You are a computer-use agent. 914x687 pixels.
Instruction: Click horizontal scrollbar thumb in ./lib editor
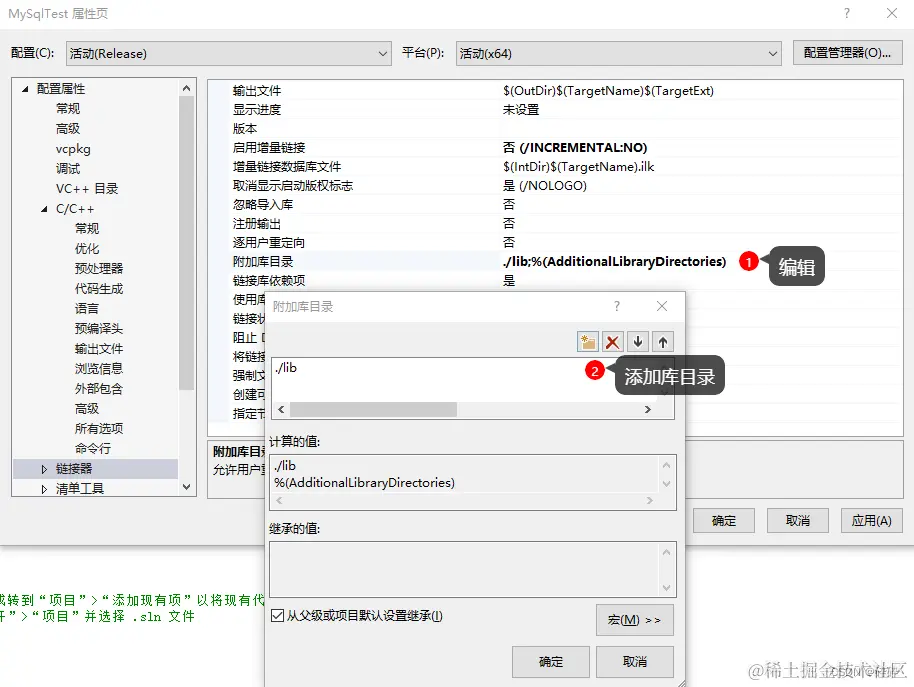coord(373,410)
